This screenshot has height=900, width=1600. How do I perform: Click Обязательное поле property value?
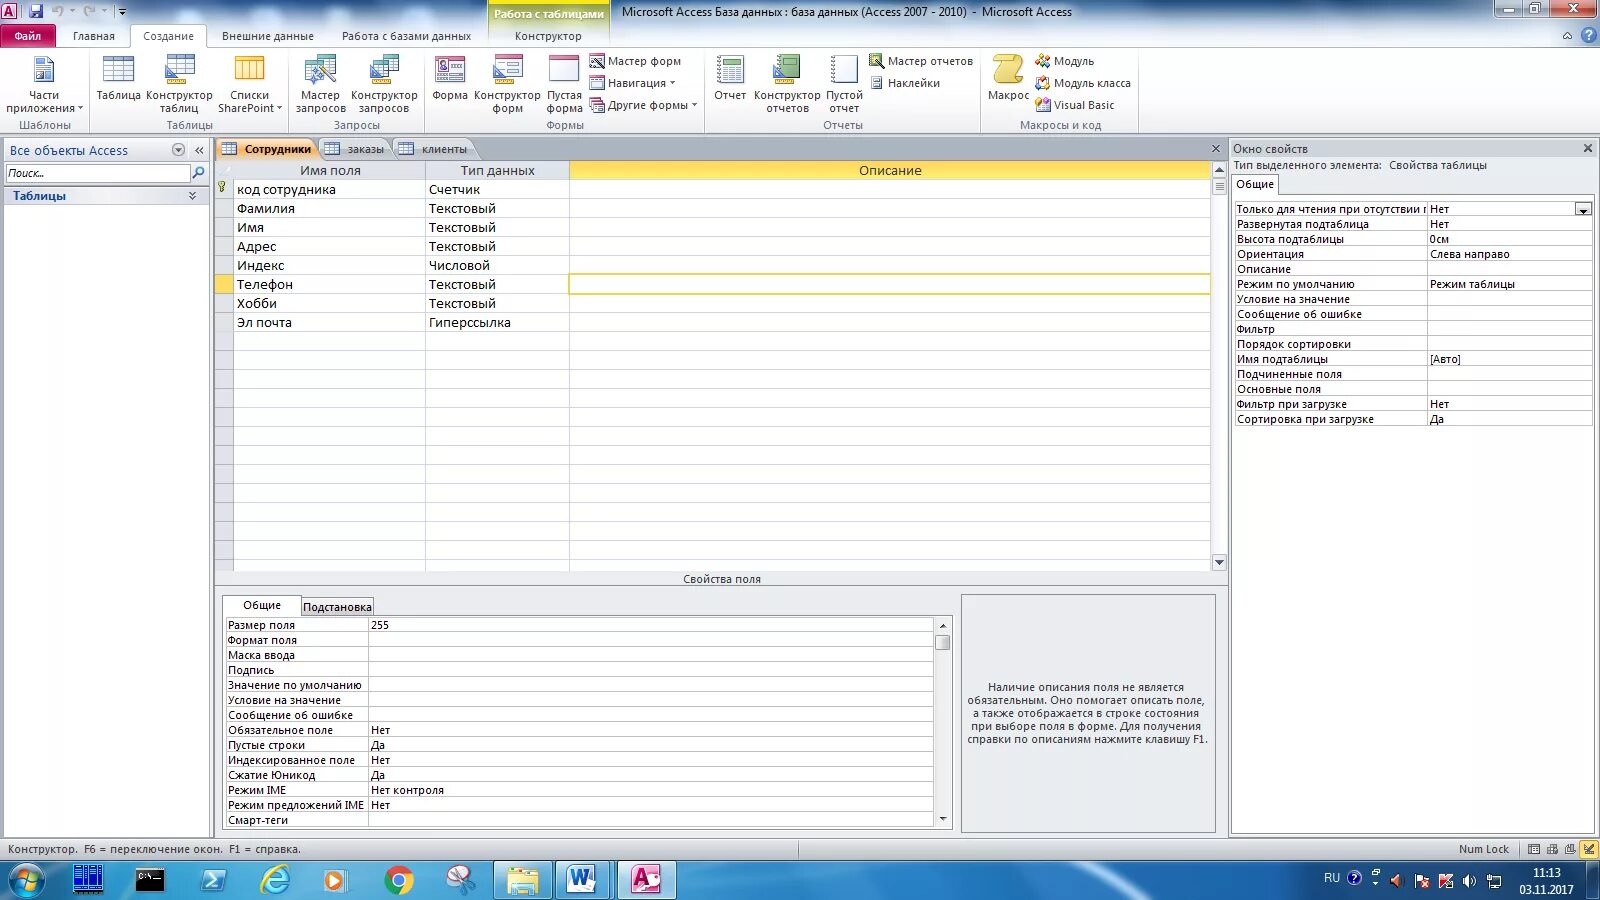[650, 730]
